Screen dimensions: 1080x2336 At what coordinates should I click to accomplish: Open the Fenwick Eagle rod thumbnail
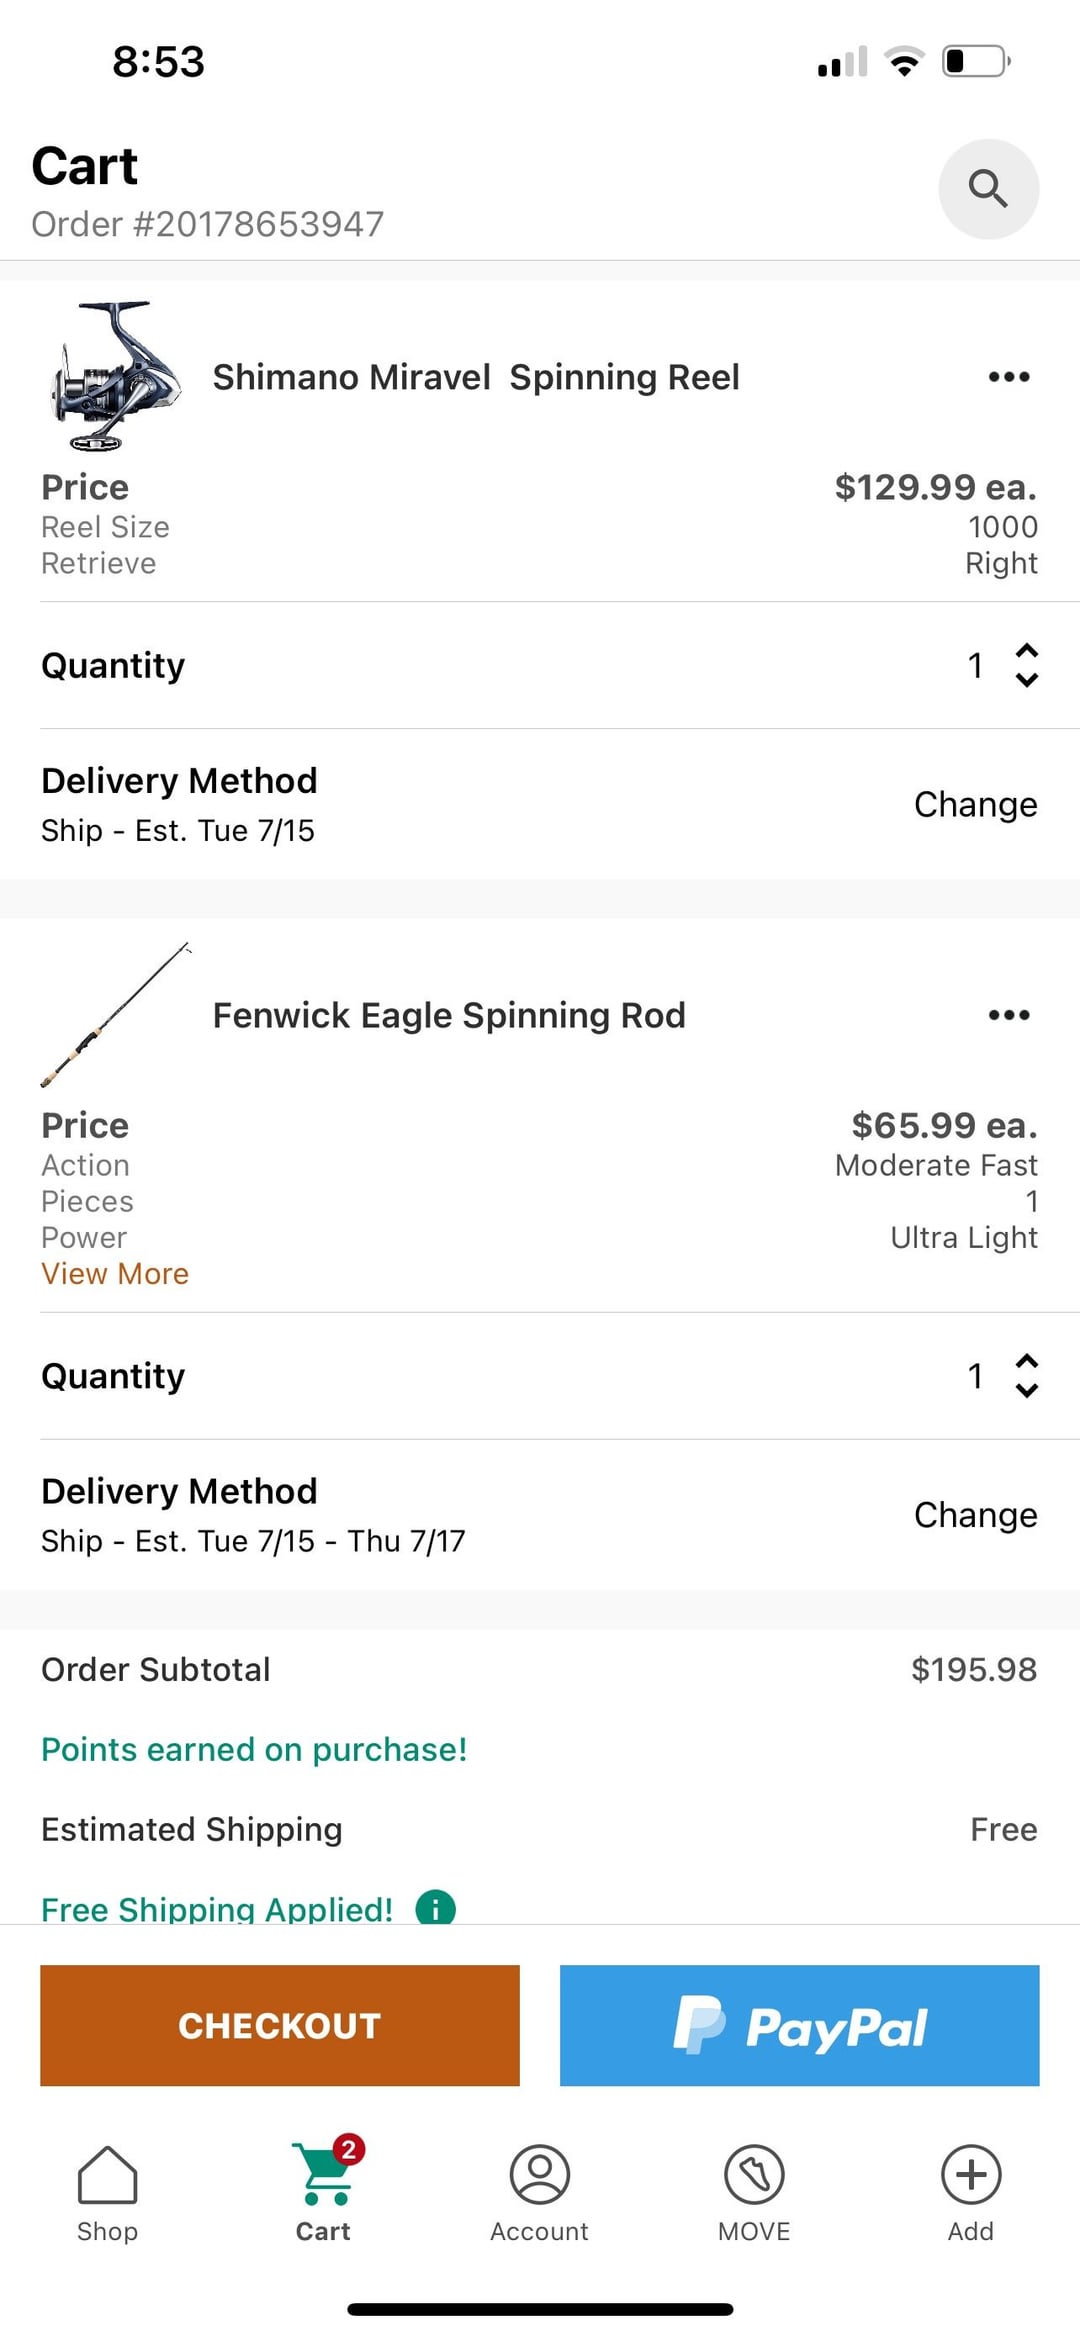115,1015
